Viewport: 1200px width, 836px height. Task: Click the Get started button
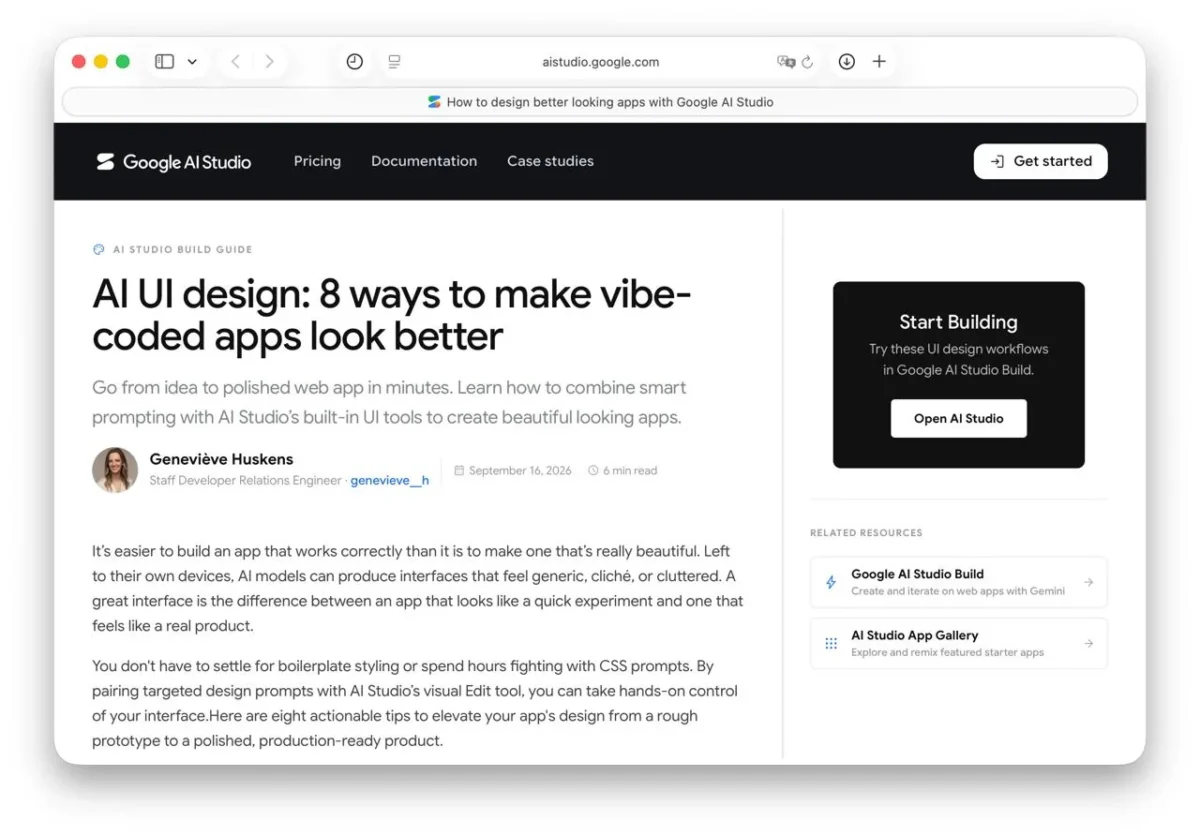coord(1040,161)
